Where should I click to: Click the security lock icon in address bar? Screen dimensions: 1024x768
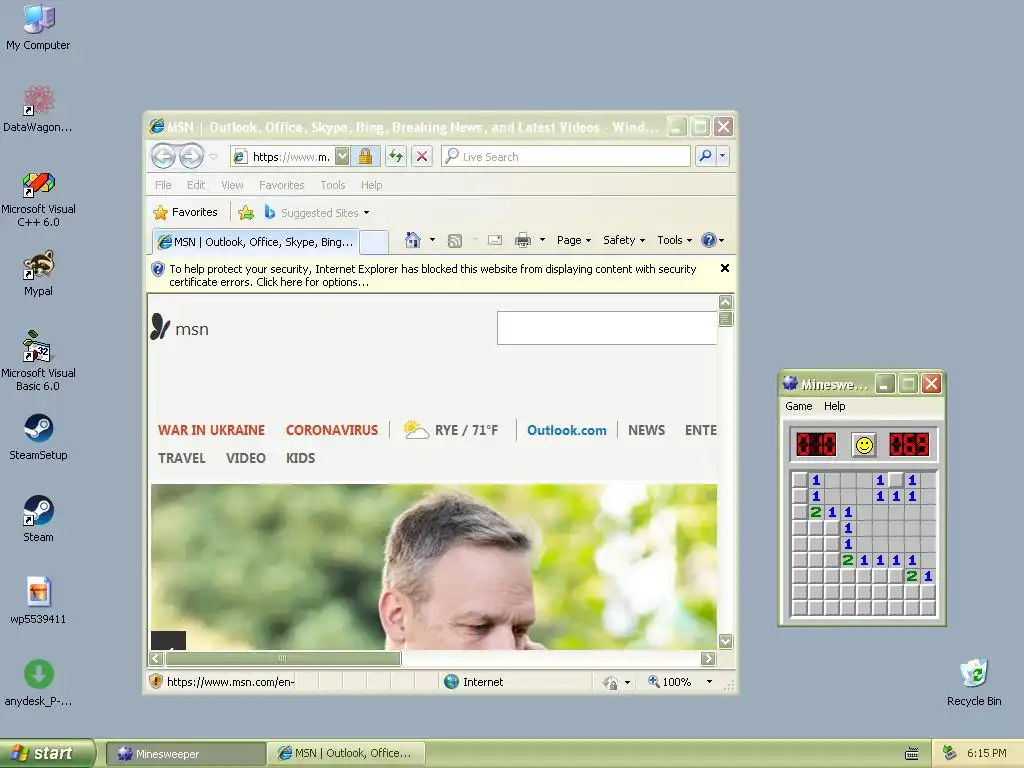[365, 156]
